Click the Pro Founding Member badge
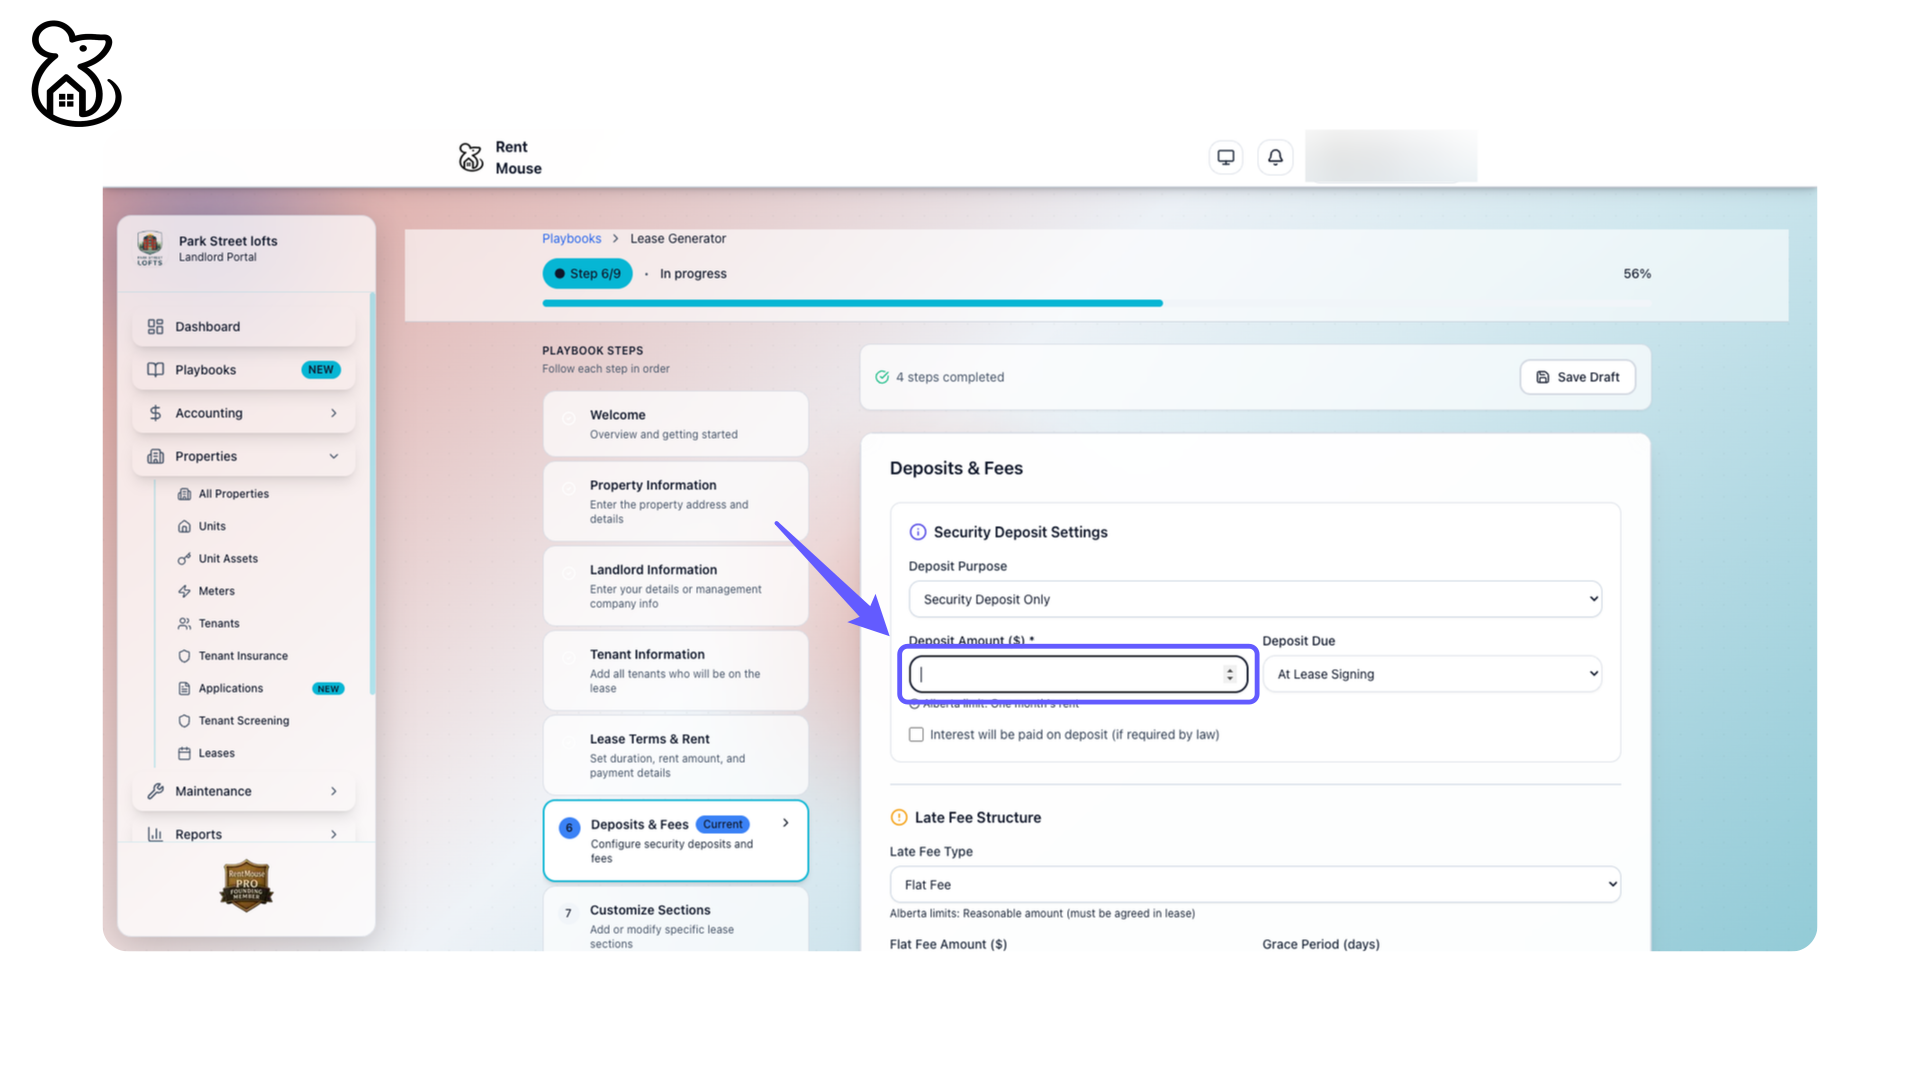The height and width of the screenshot is (1080, 1920). point(246,885)
